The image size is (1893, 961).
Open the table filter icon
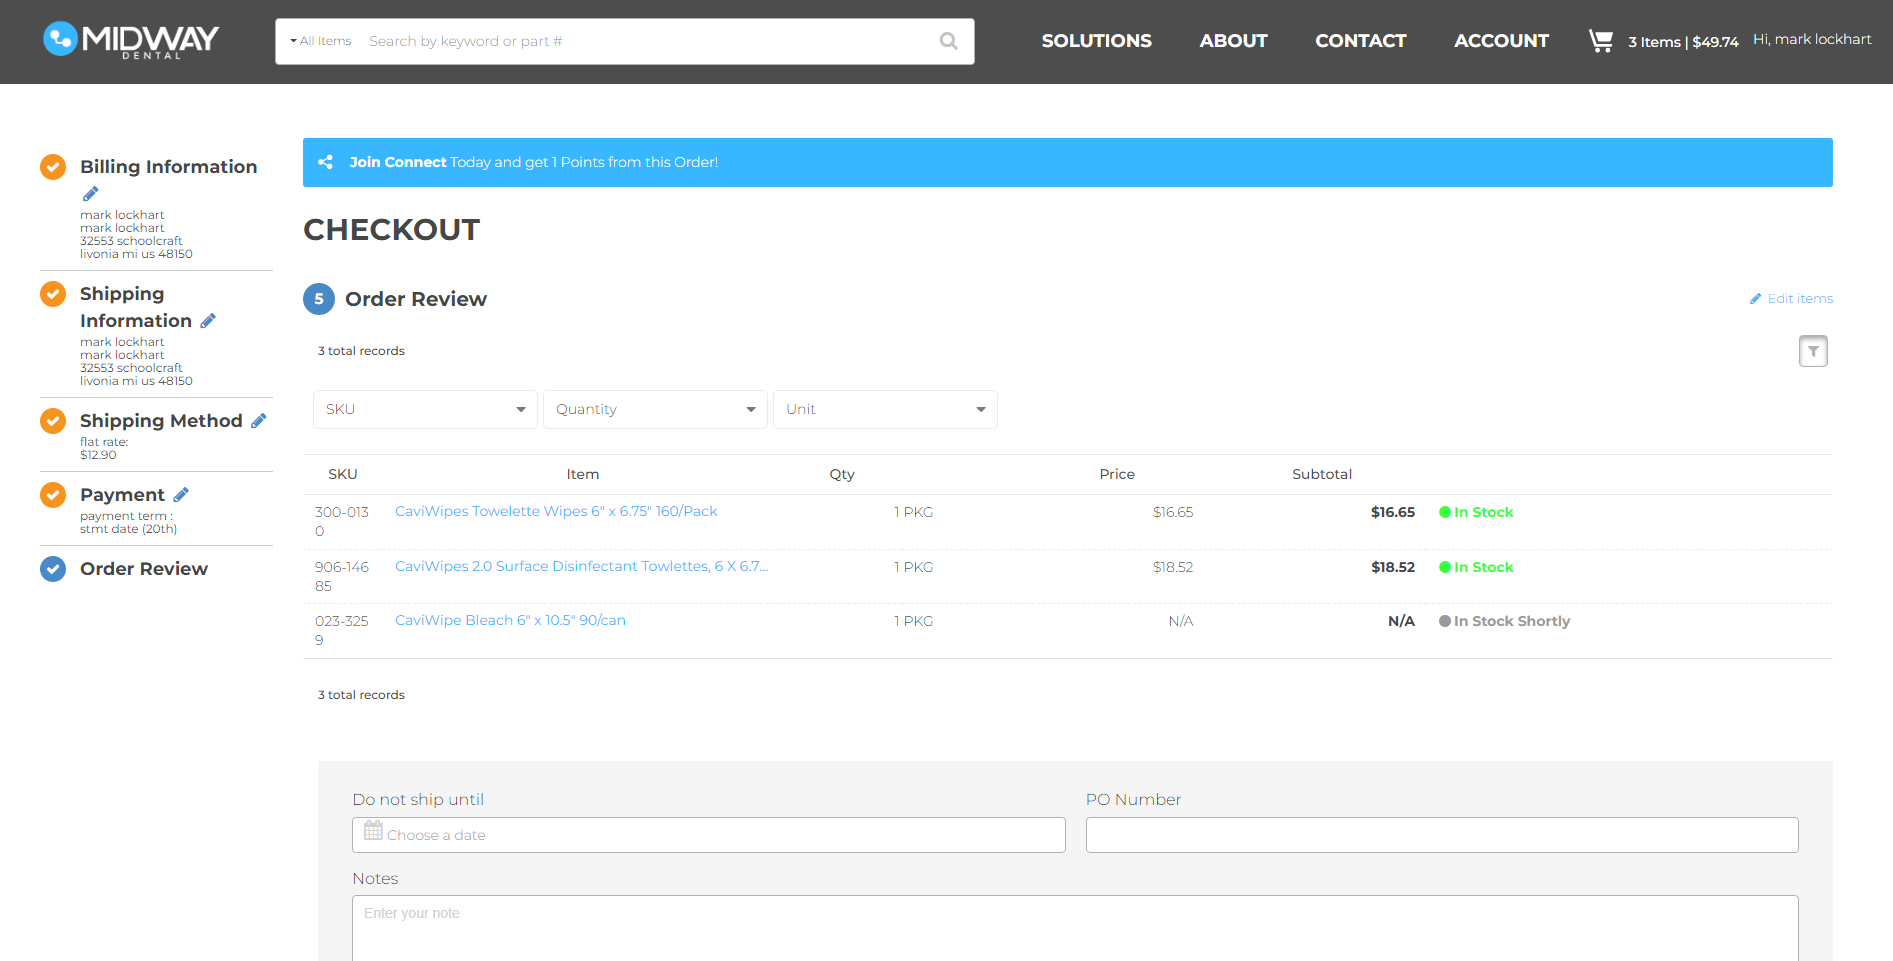[1812, 351]
